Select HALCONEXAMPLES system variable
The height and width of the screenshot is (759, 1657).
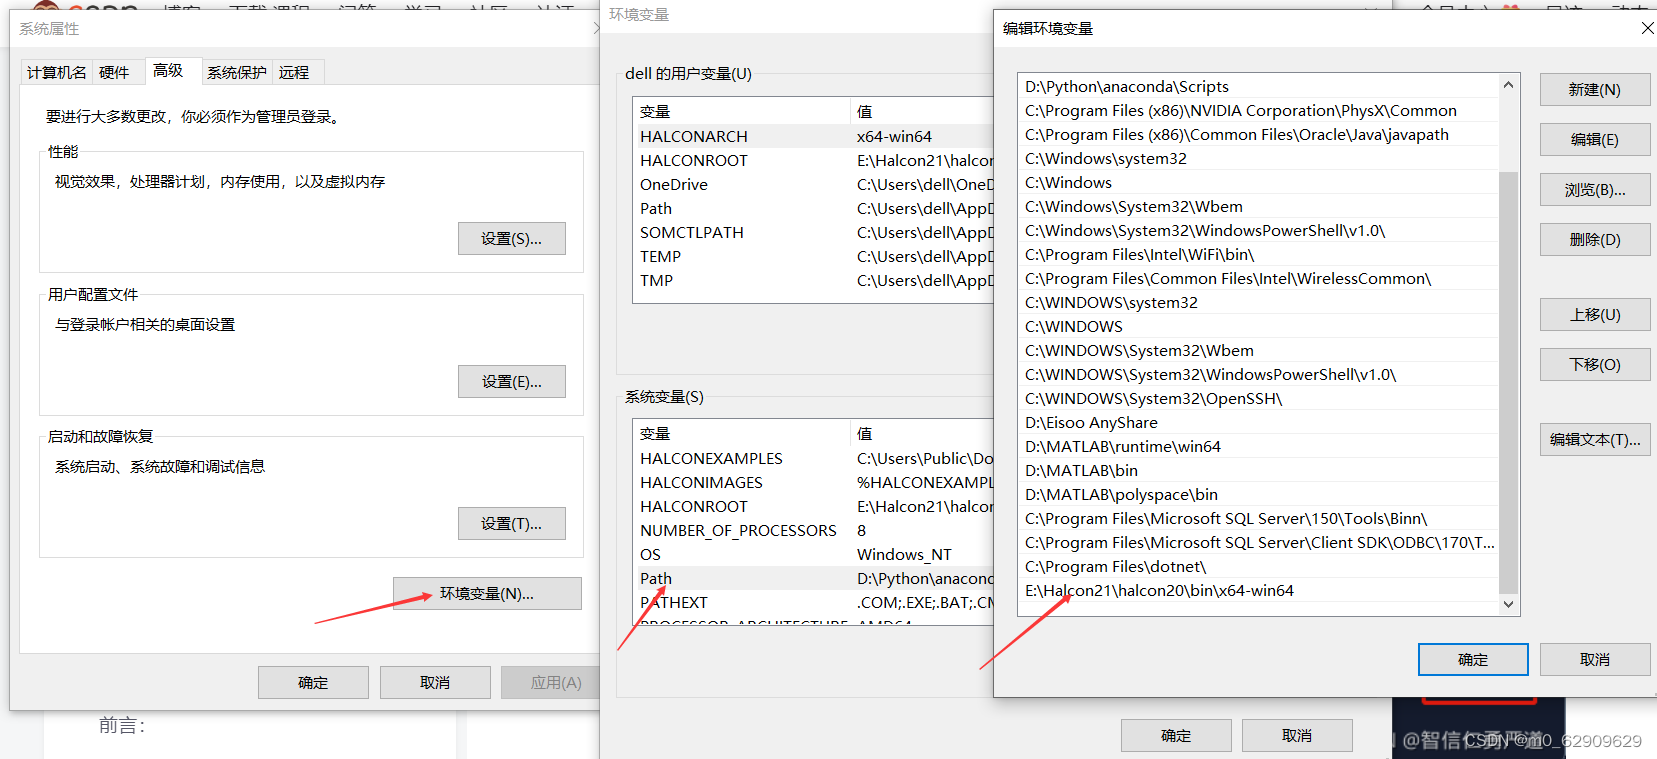[x=813, y=459]
